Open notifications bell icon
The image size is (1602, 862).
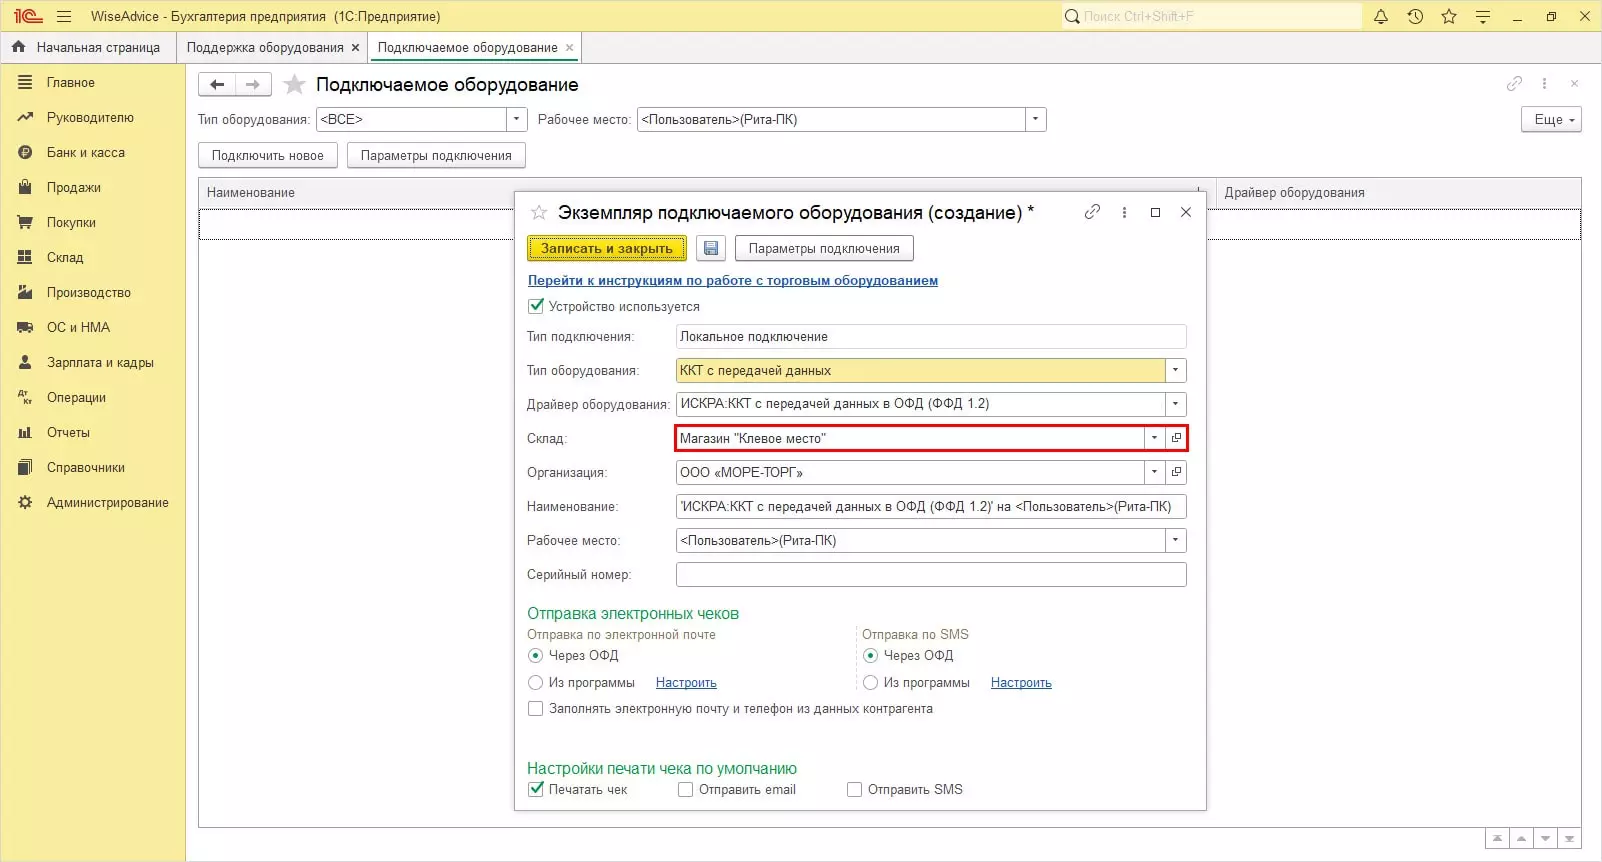[x=1381, y=16]
